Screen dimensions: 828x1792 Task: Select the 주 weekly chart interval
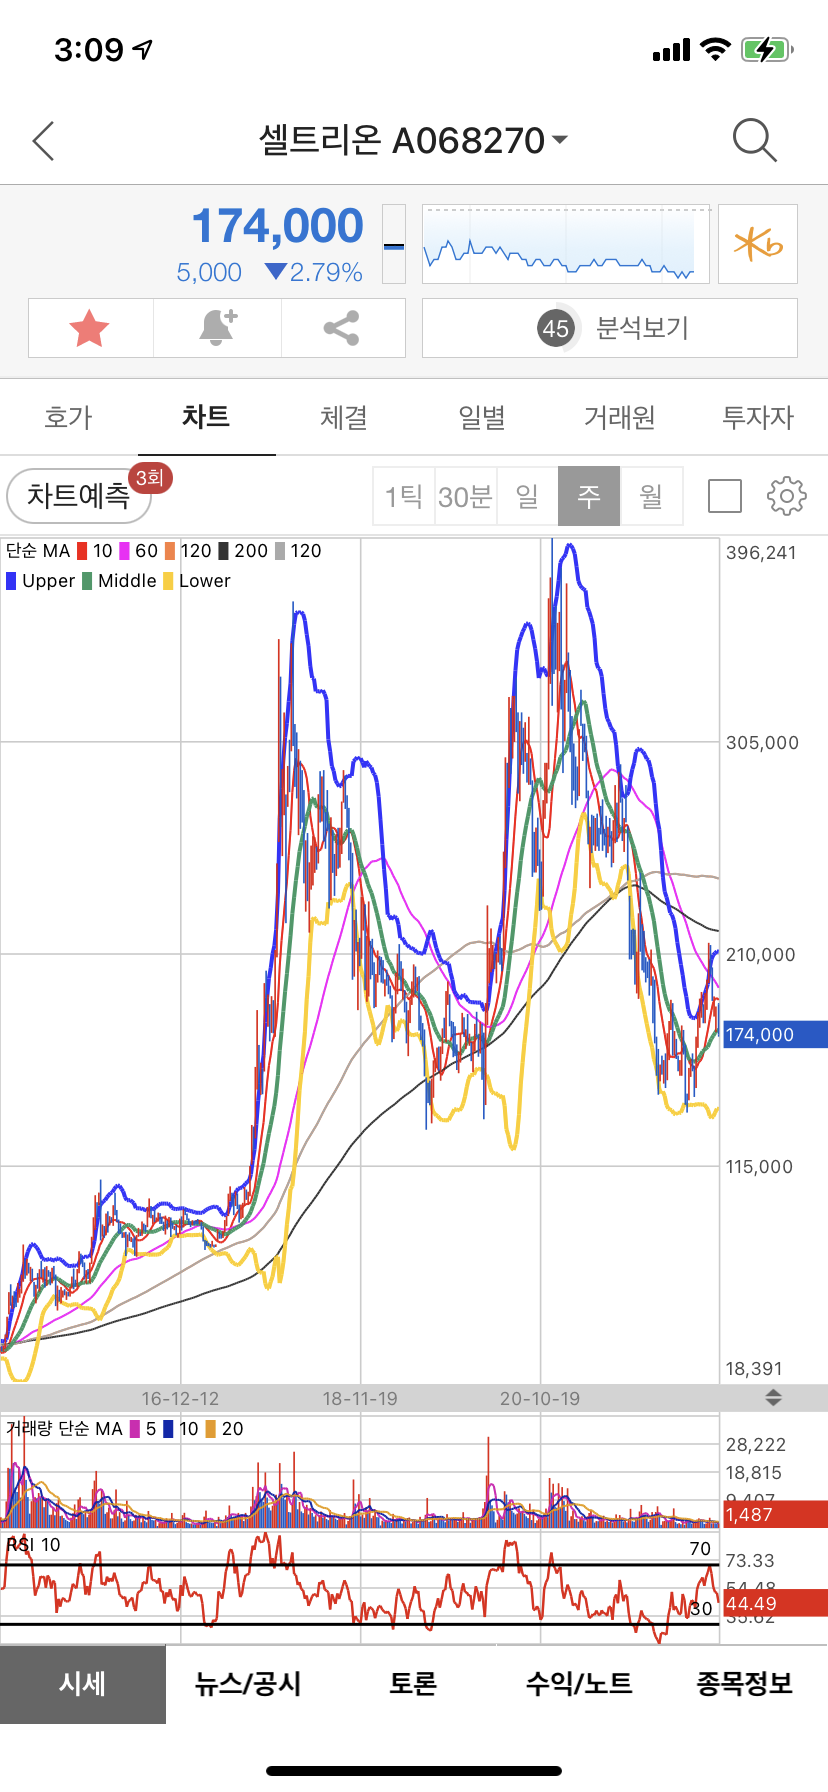pyautogui.click(x=589, y=495)
